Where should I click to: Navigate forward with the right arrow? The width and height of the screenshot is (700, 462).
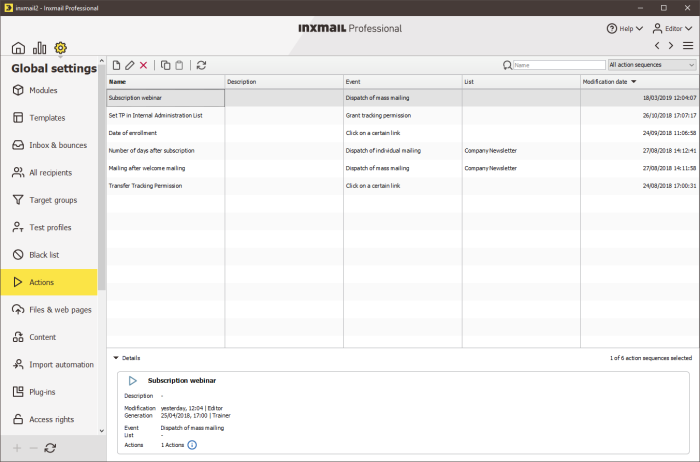[x=671, y=46]
